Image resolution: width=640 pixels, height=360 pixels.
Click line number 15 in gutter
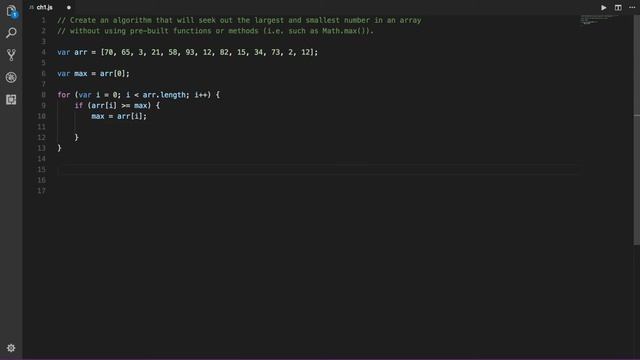point(42,169)
